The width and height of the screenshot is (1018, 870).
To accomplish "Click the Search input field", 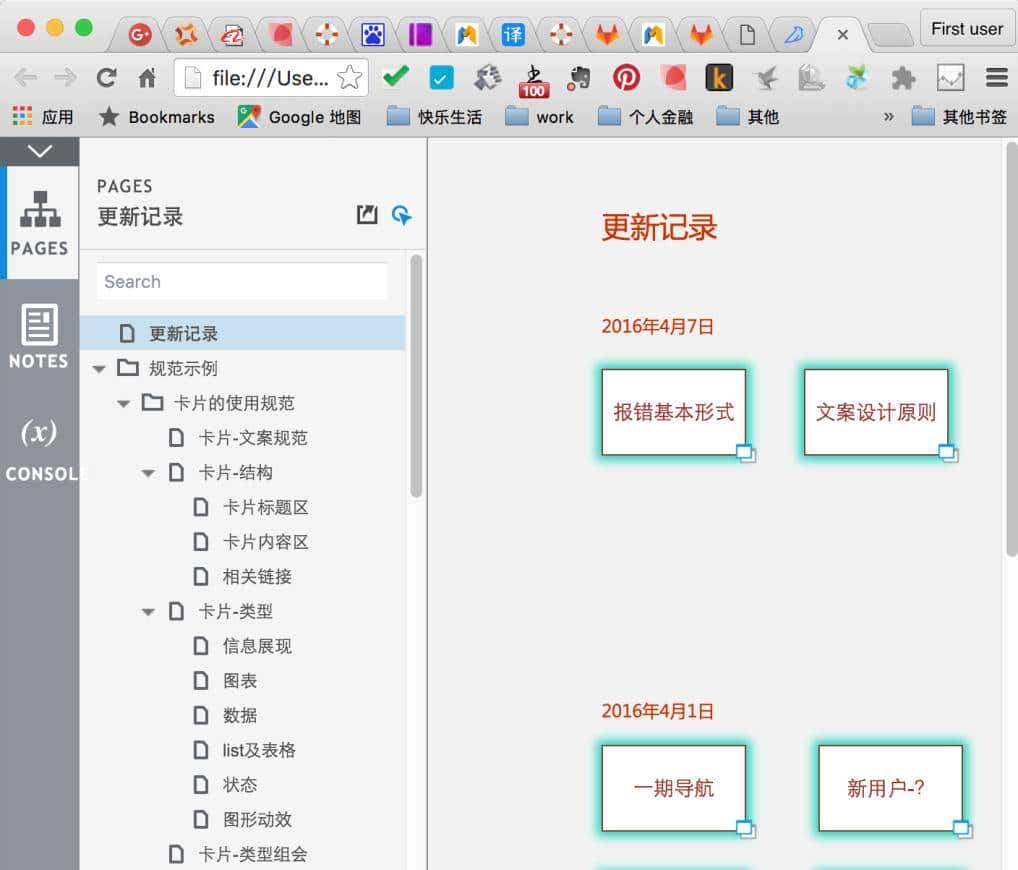I will coord(240,281).
